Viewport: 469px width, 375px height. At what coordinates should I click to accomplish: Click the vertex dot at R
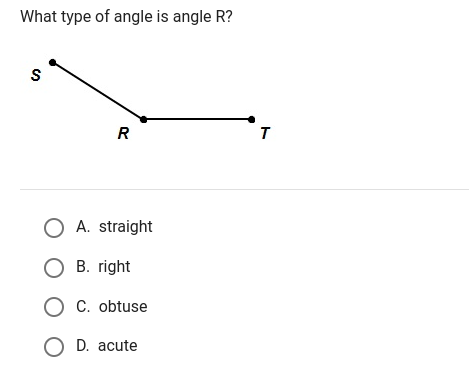click(x=143, y=119)
